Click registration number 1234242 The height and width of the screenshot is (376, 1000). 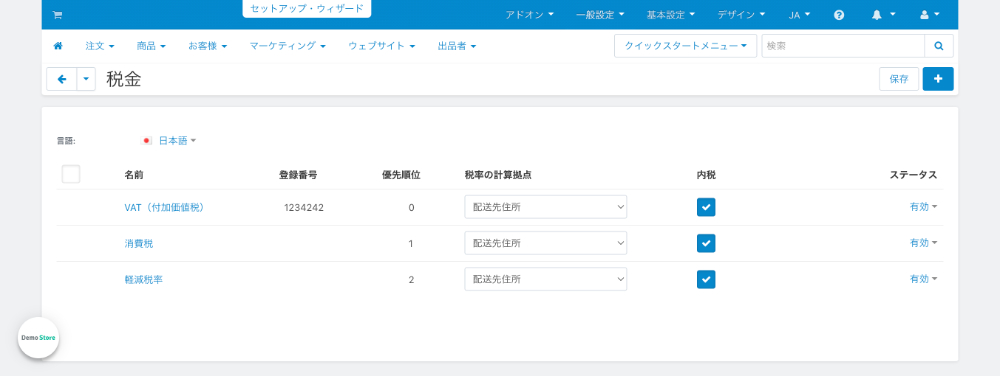(x=304, y=207)
